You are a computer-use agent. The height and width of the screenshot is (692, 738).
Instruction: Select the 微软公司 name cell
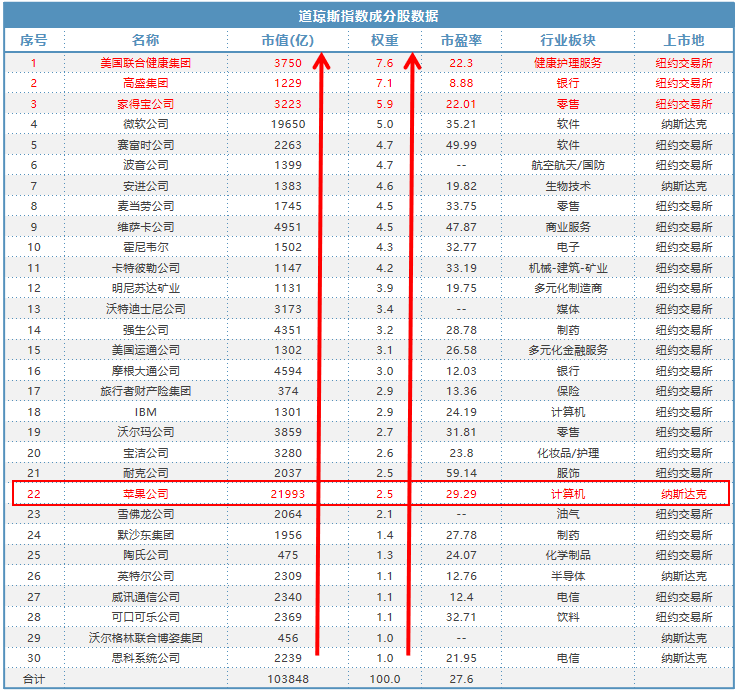coord(145,124)
